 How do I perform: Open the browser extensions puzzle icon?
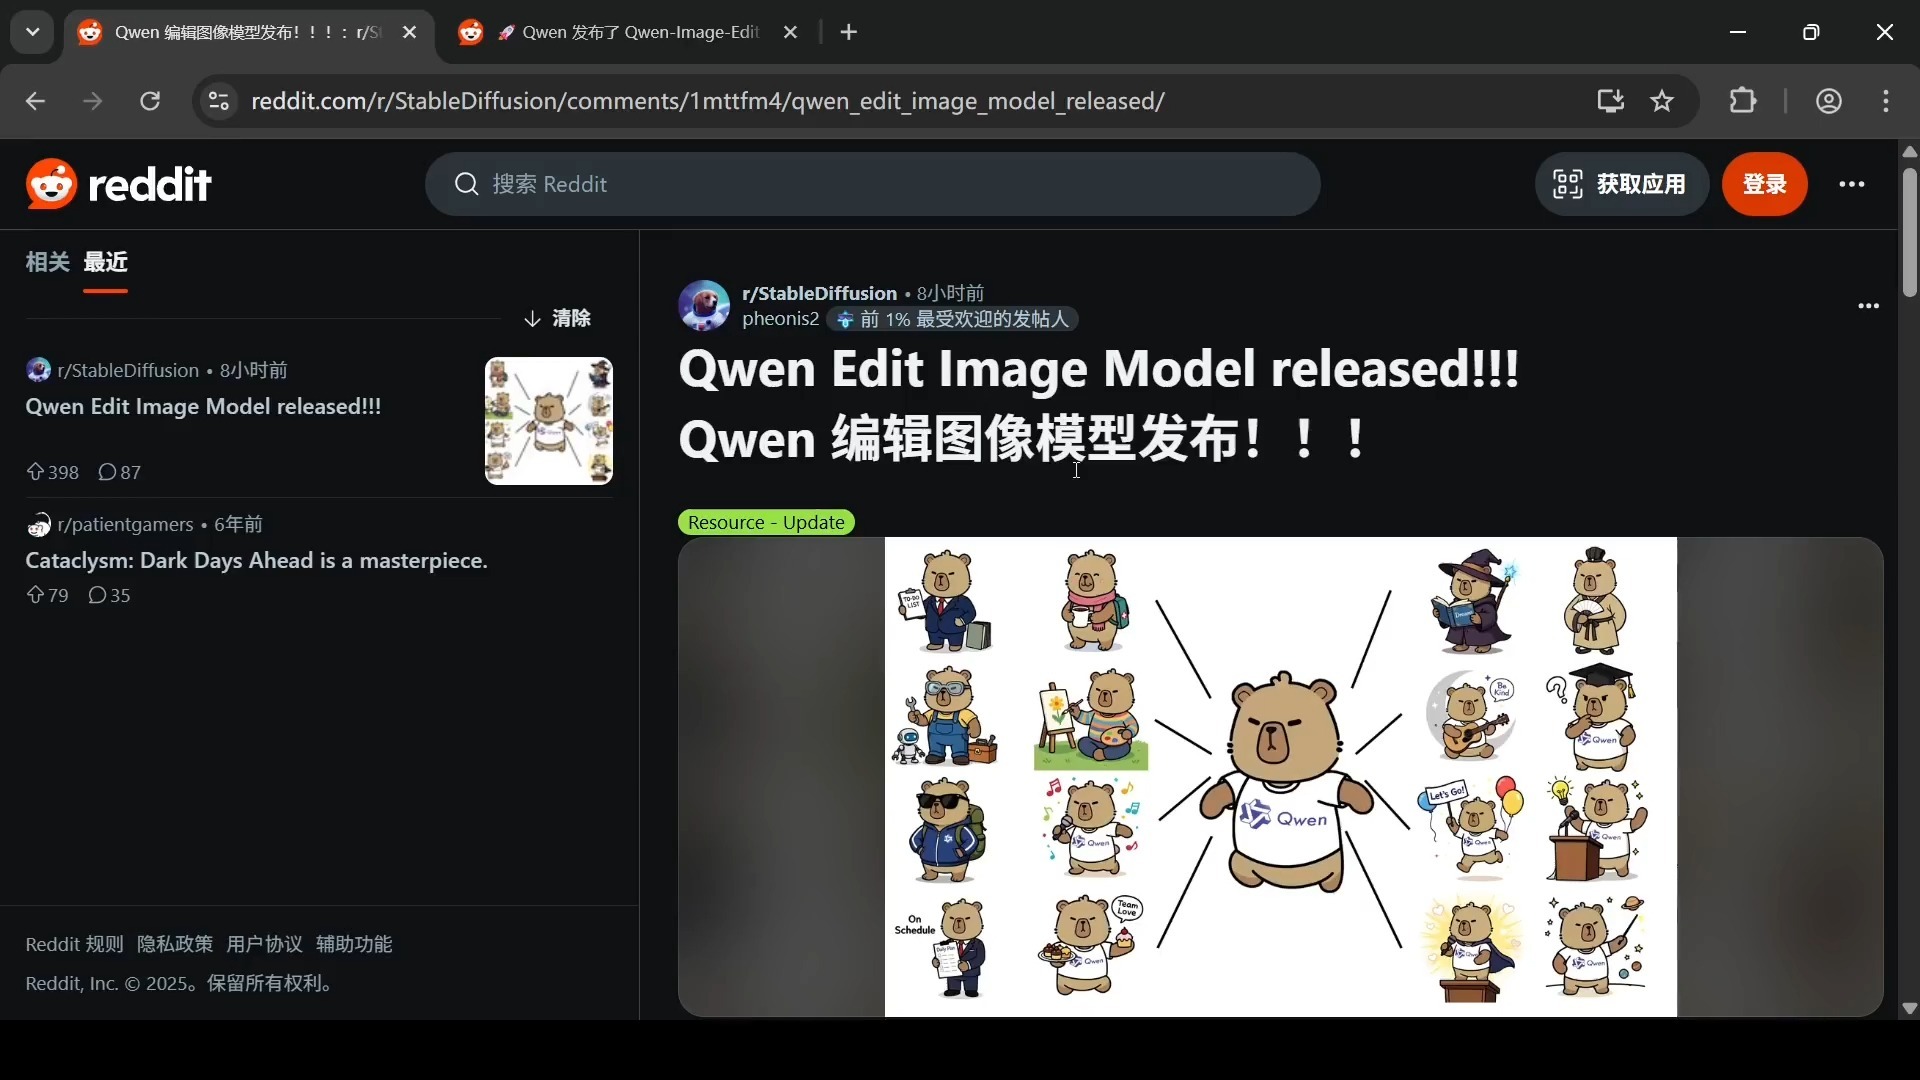coord(1743,101)
